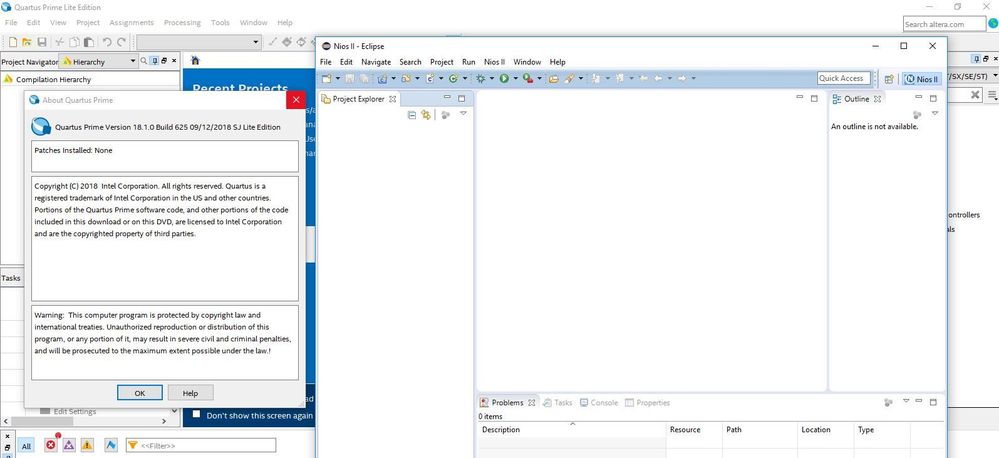Image resolution: width=999 pixels, height=458 pixels.
Task: Collapse All in Project Explorer
Action: (412, 115)
